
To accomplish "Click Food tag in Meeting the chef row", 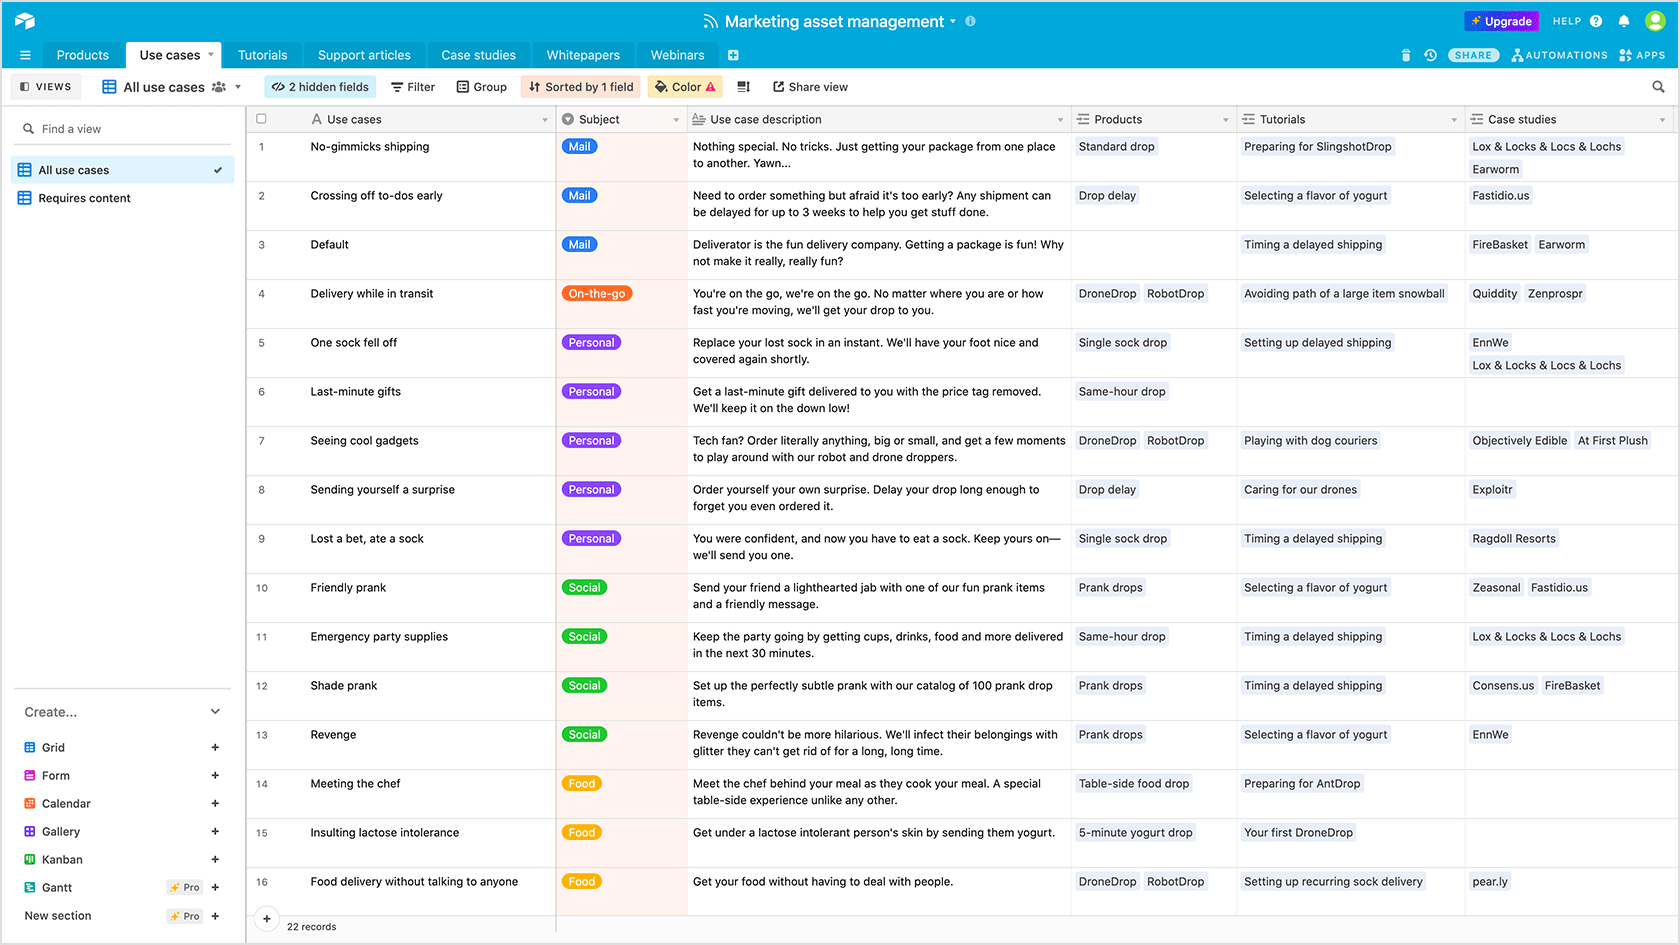I will [x=582, y=784].
